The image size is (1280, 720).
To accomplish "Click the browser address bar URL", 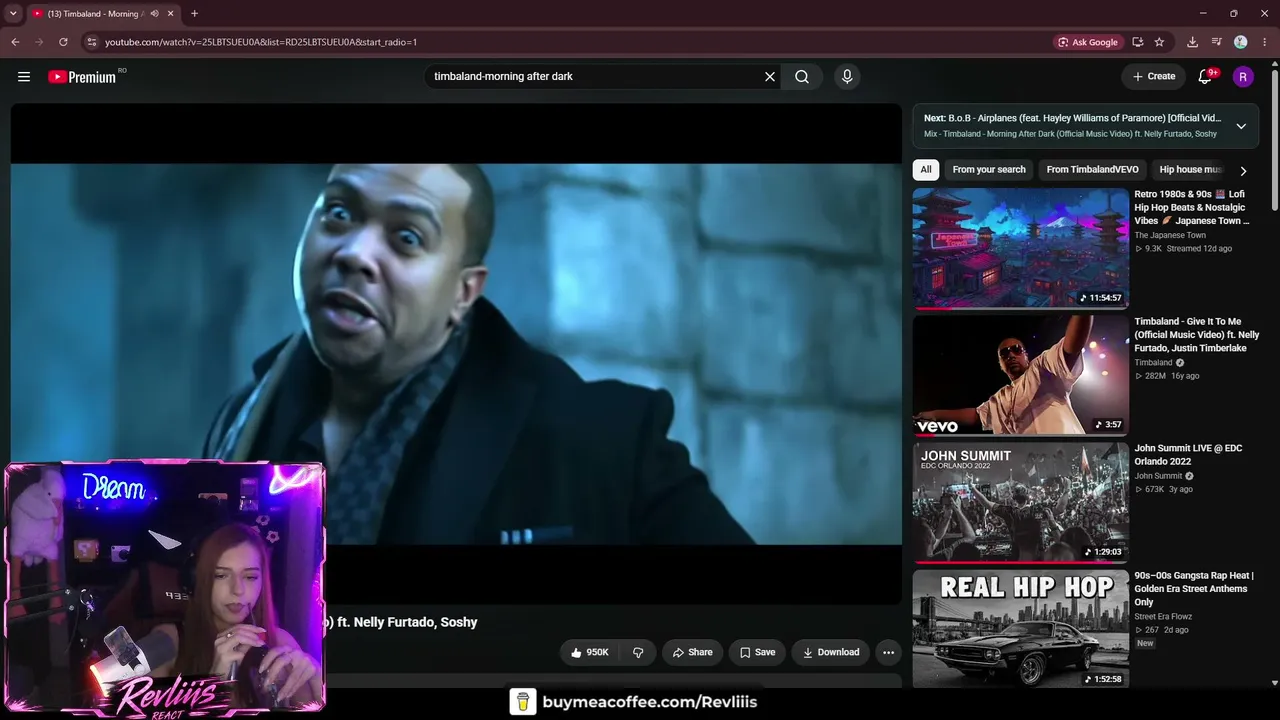I will [261, 42].
